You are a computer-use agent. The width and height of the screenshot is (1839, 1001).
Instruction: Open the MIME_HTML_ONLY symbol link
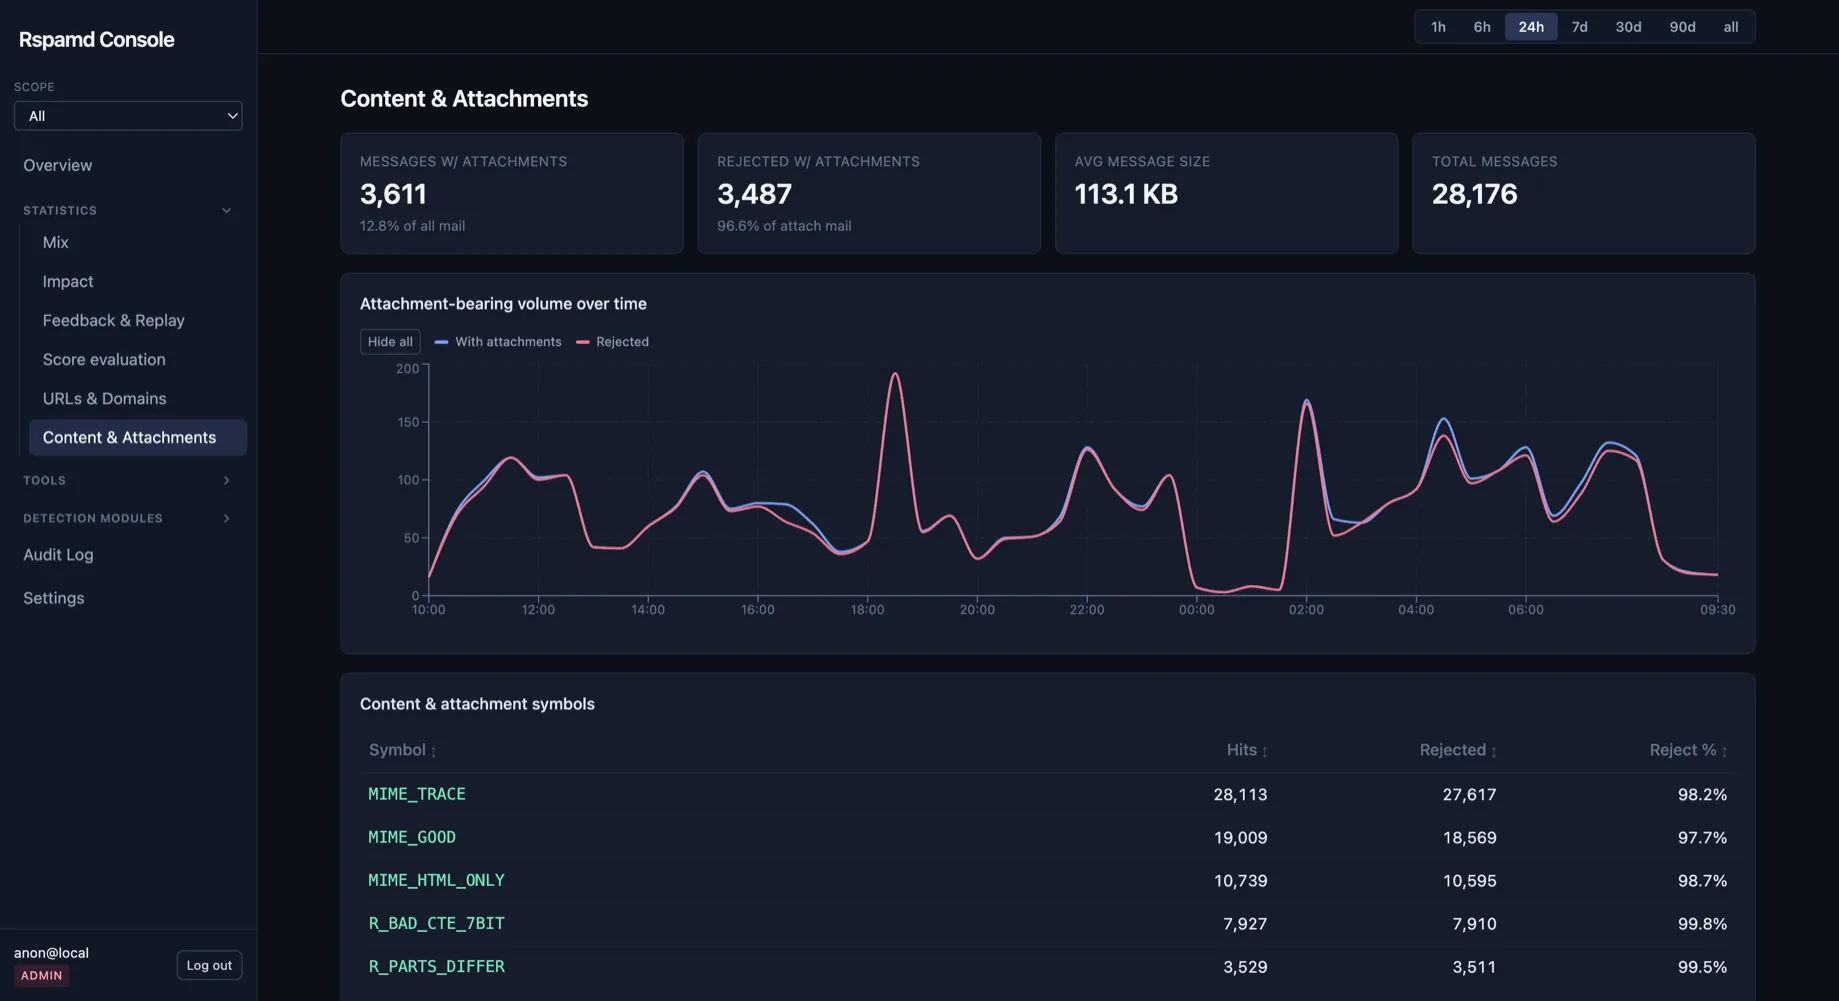[x=436, y=881]
